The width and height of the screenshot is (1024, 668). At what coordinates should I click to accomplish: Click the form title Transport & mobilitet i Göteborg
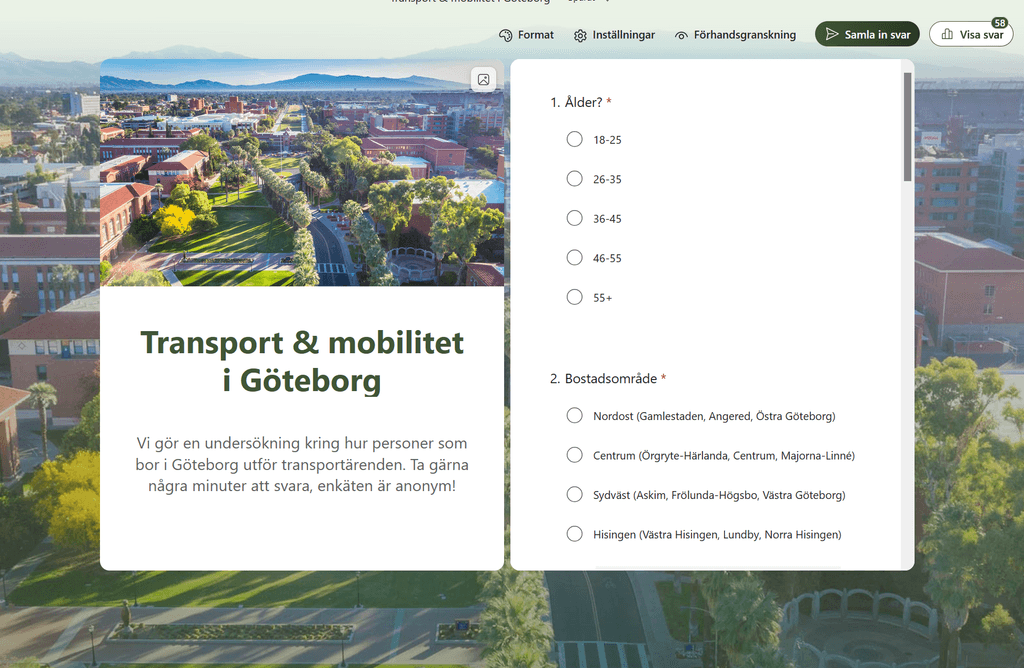[x=302, y=361]
